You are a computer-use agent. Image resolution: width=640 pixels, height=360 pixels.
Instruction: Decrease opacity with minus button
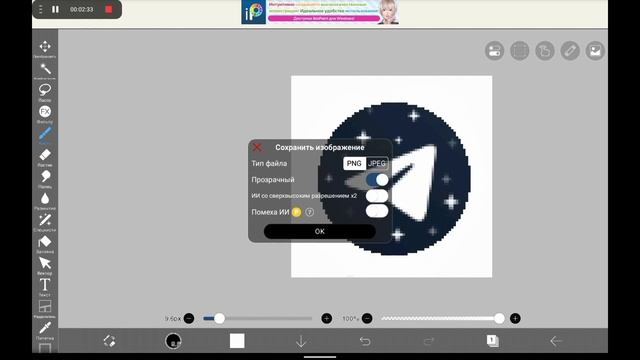[x=367, y=318]
